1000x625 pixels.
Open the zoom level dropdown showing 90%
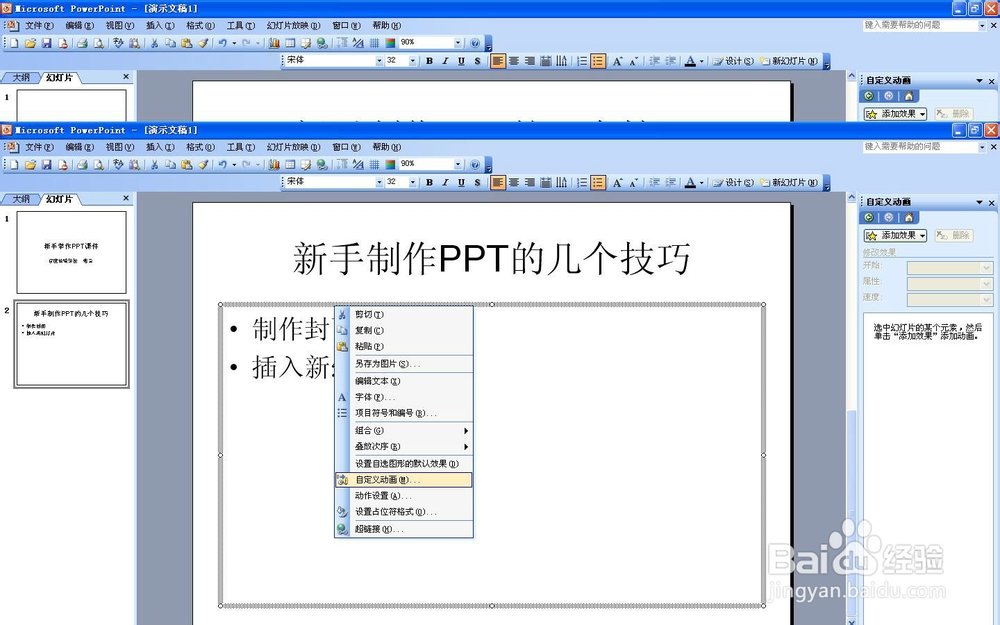tap(460, 165)
